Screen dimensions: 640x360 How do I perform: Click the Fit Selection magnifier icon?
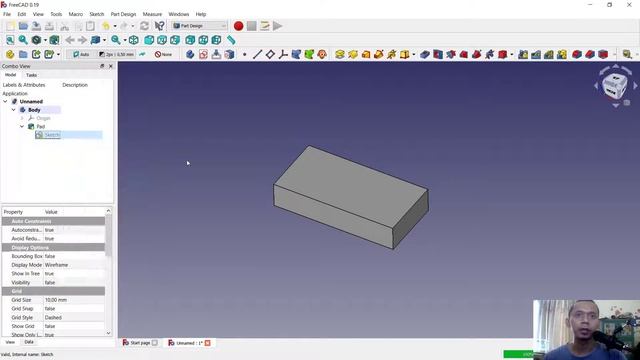[x=23, y=40]
